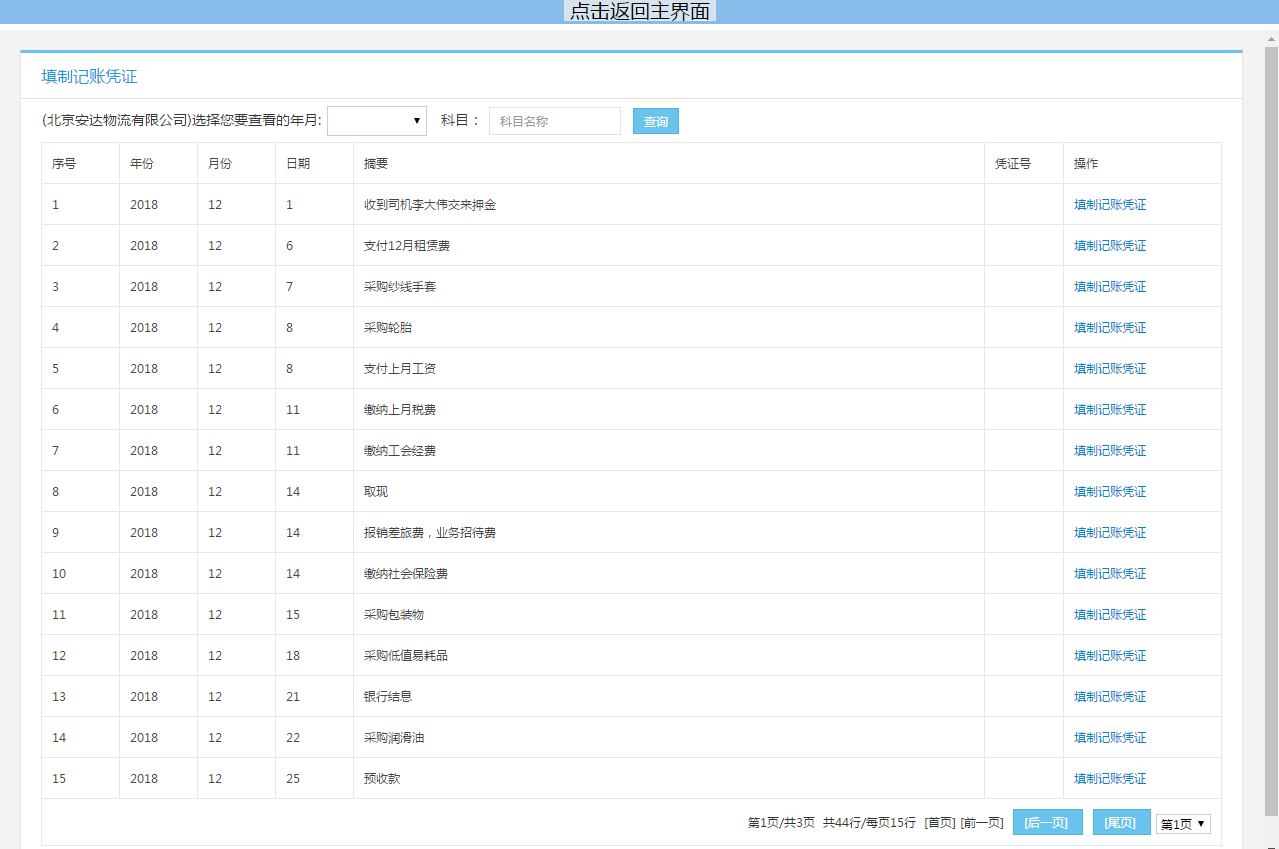Click the 点击返回主界面 banner

639,12
